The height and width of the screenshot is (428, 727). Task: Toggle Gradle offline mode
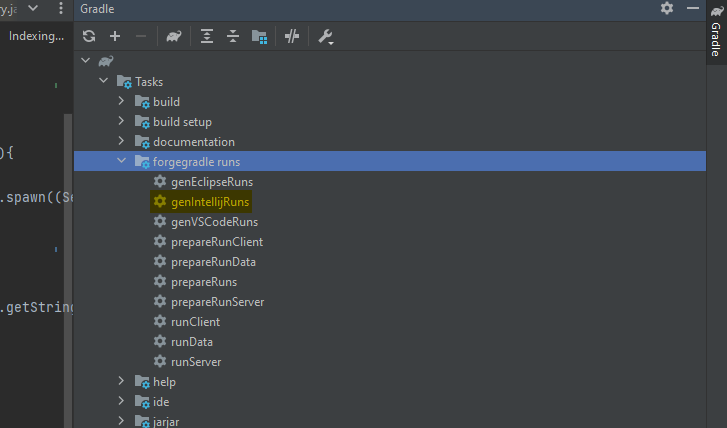click(292, 36)
